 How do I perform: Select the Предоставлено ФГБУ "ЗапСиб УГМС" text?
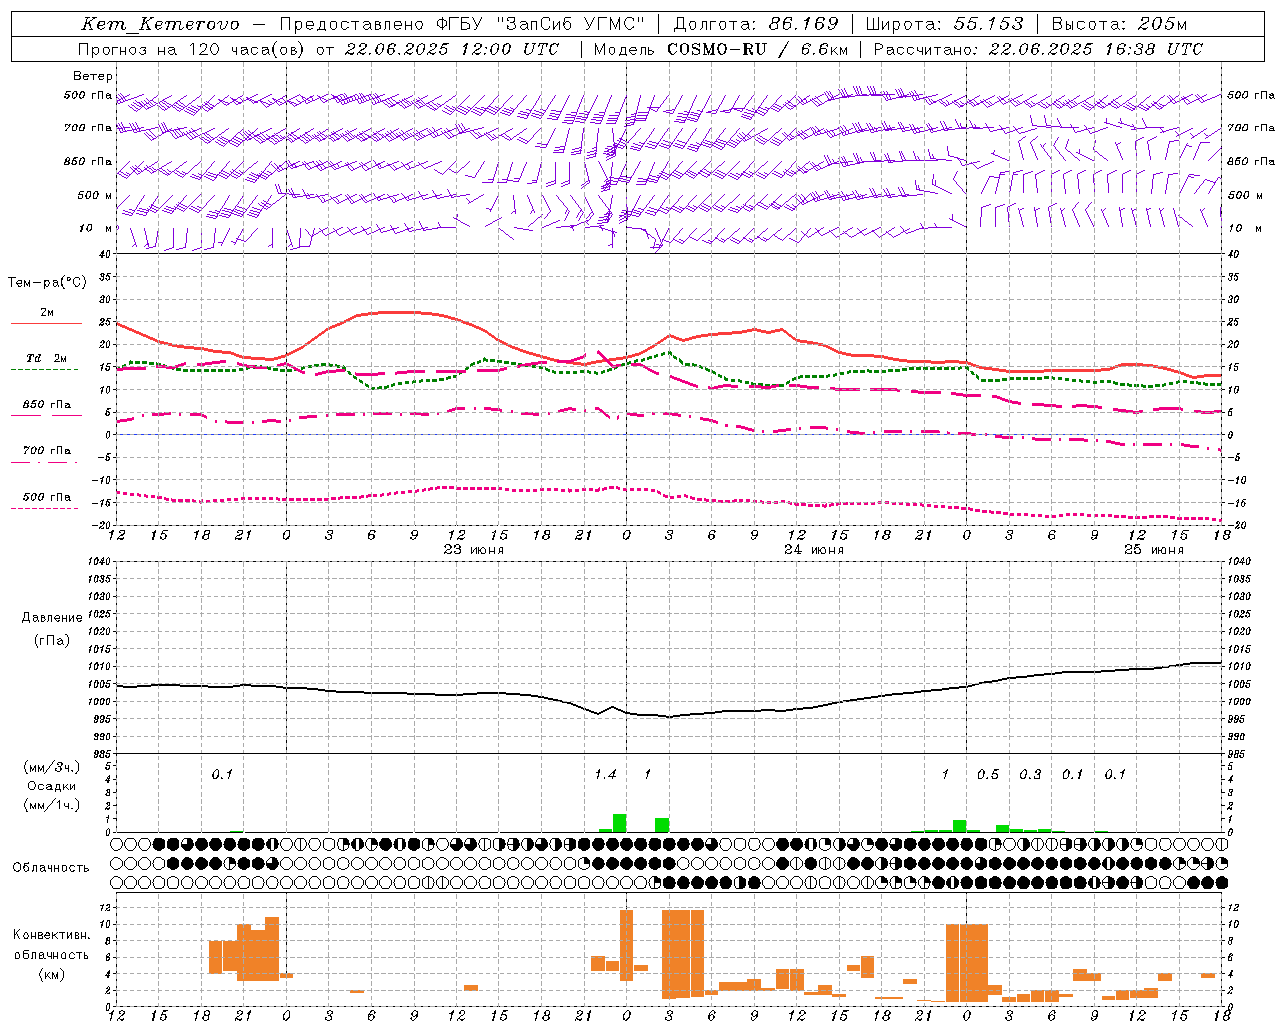coord(462,24)
